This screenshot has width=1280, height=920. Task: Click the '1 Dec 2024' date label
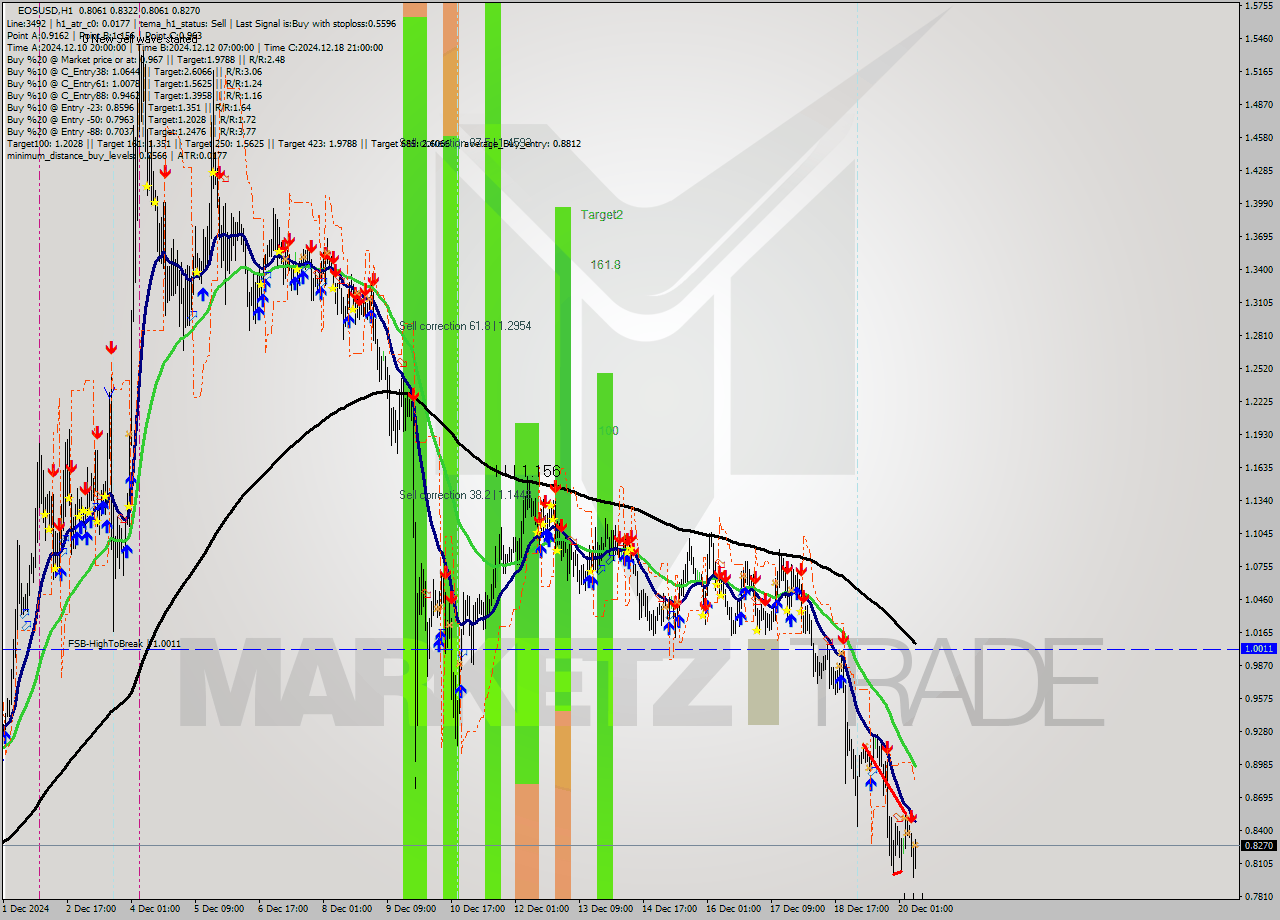point(25,909)
